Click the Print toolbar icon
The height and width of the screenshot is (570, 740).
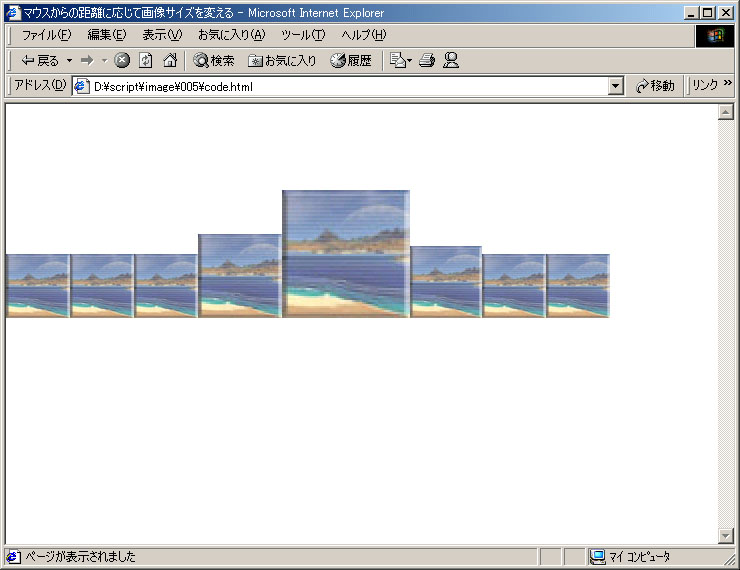point(427,60)
